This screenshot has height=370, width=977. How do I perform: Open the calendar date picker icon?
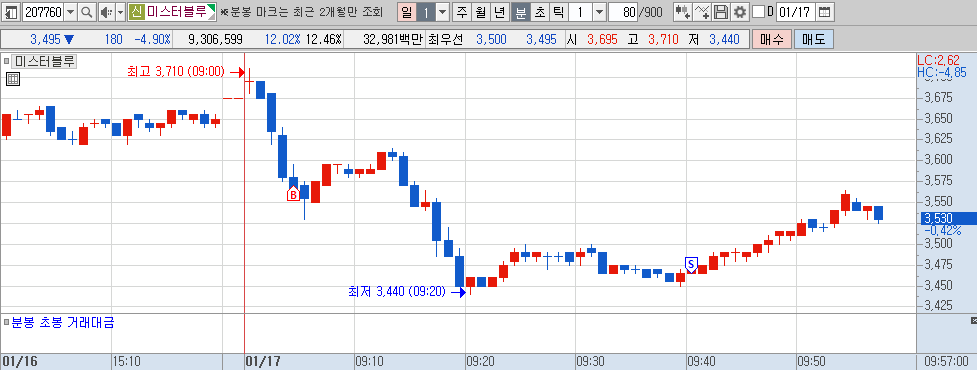[824, 11]
